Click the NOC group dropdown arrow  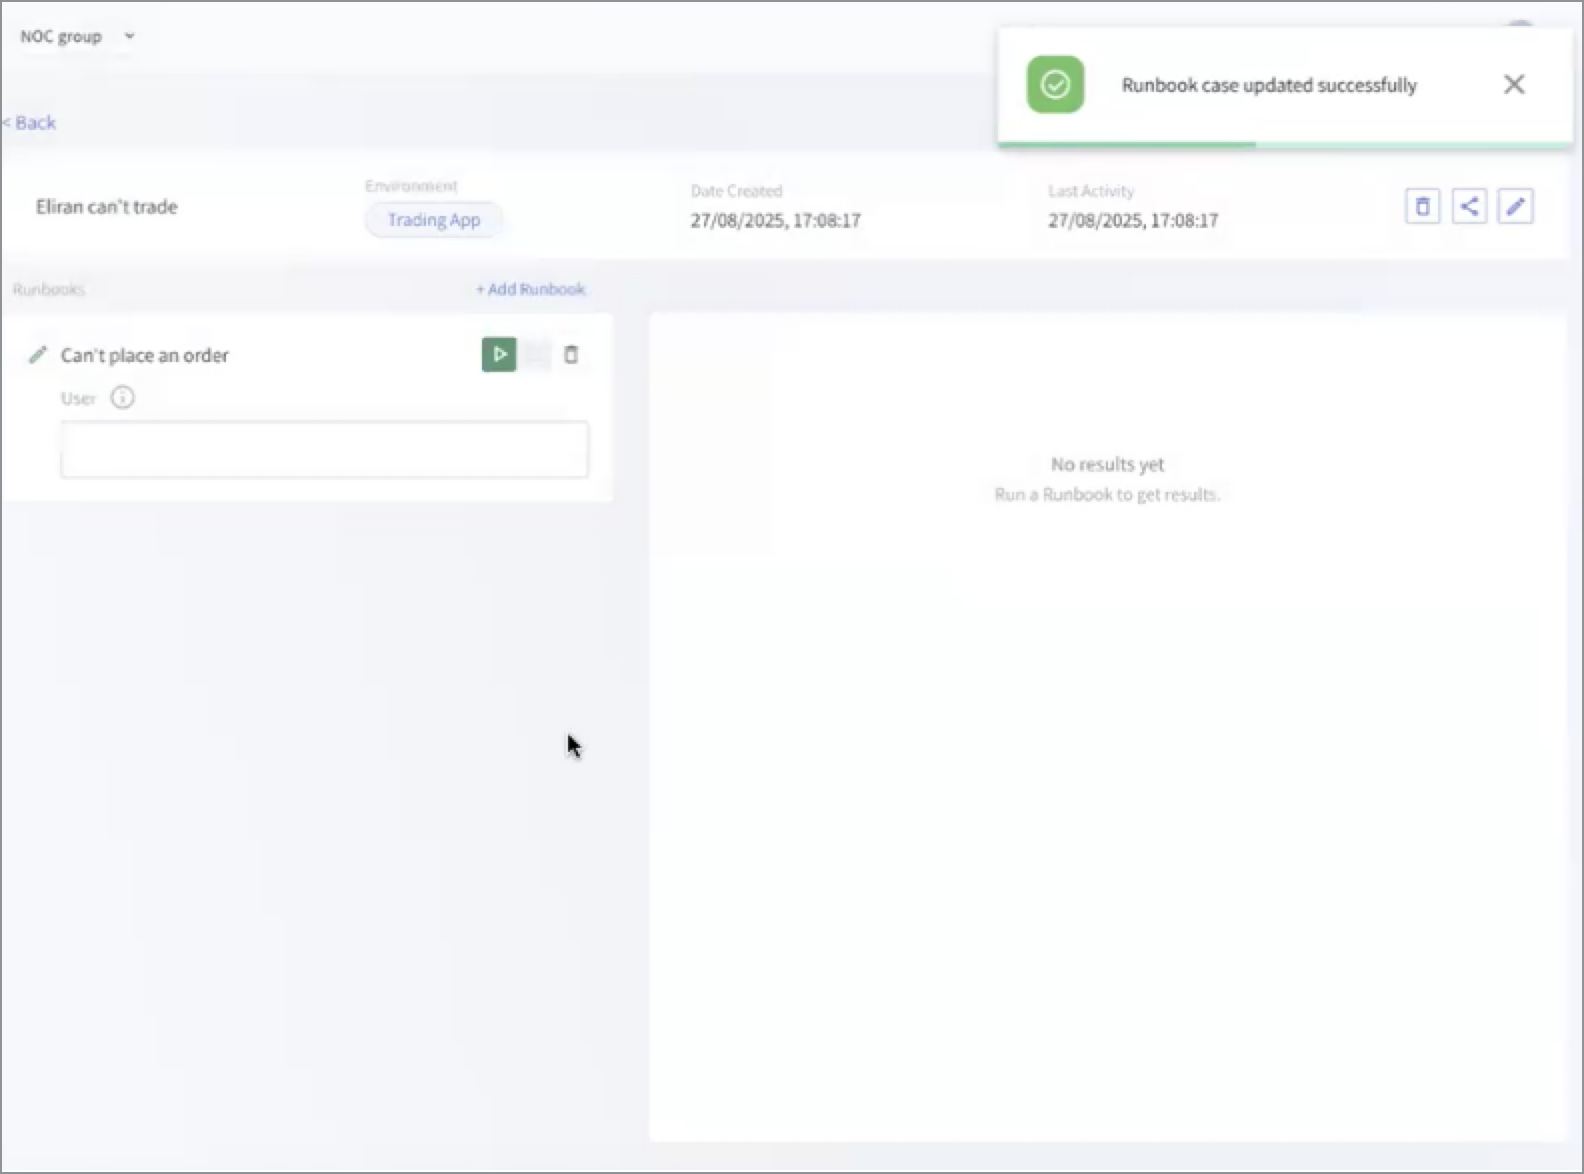coord(129,37)
